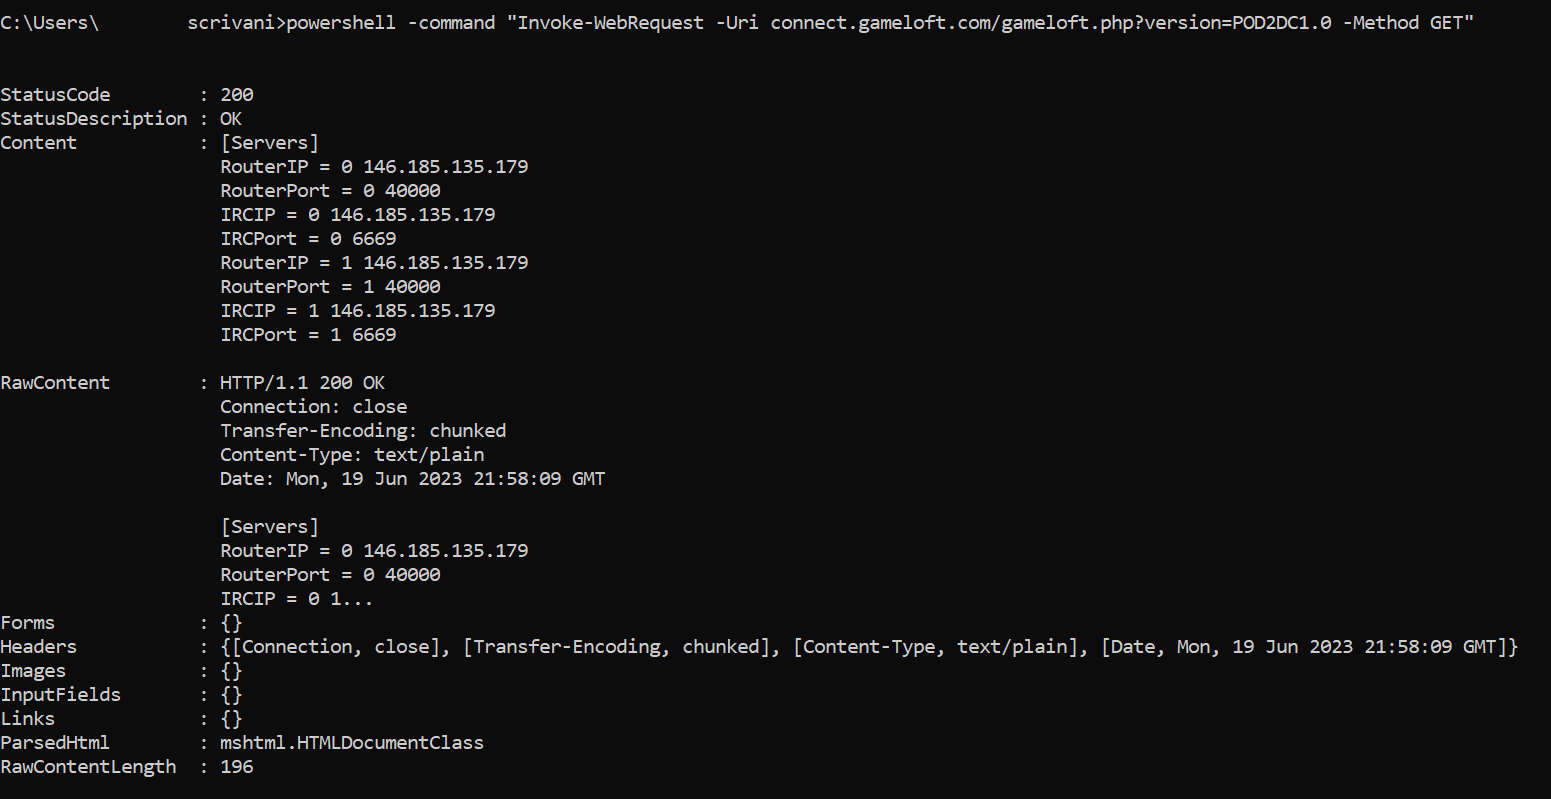Click the IRCIP = 1 146.185.135.179 line

[358, 311]
